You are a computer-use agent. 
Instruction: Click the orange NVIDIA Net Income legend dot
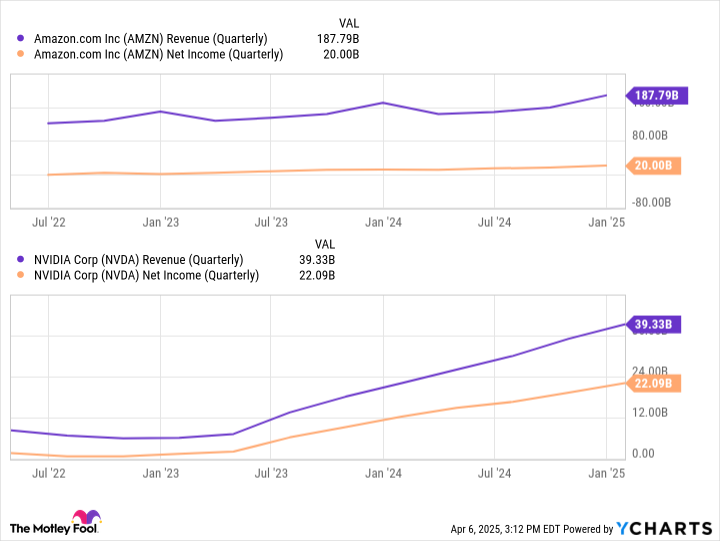(x=22, y=276)
